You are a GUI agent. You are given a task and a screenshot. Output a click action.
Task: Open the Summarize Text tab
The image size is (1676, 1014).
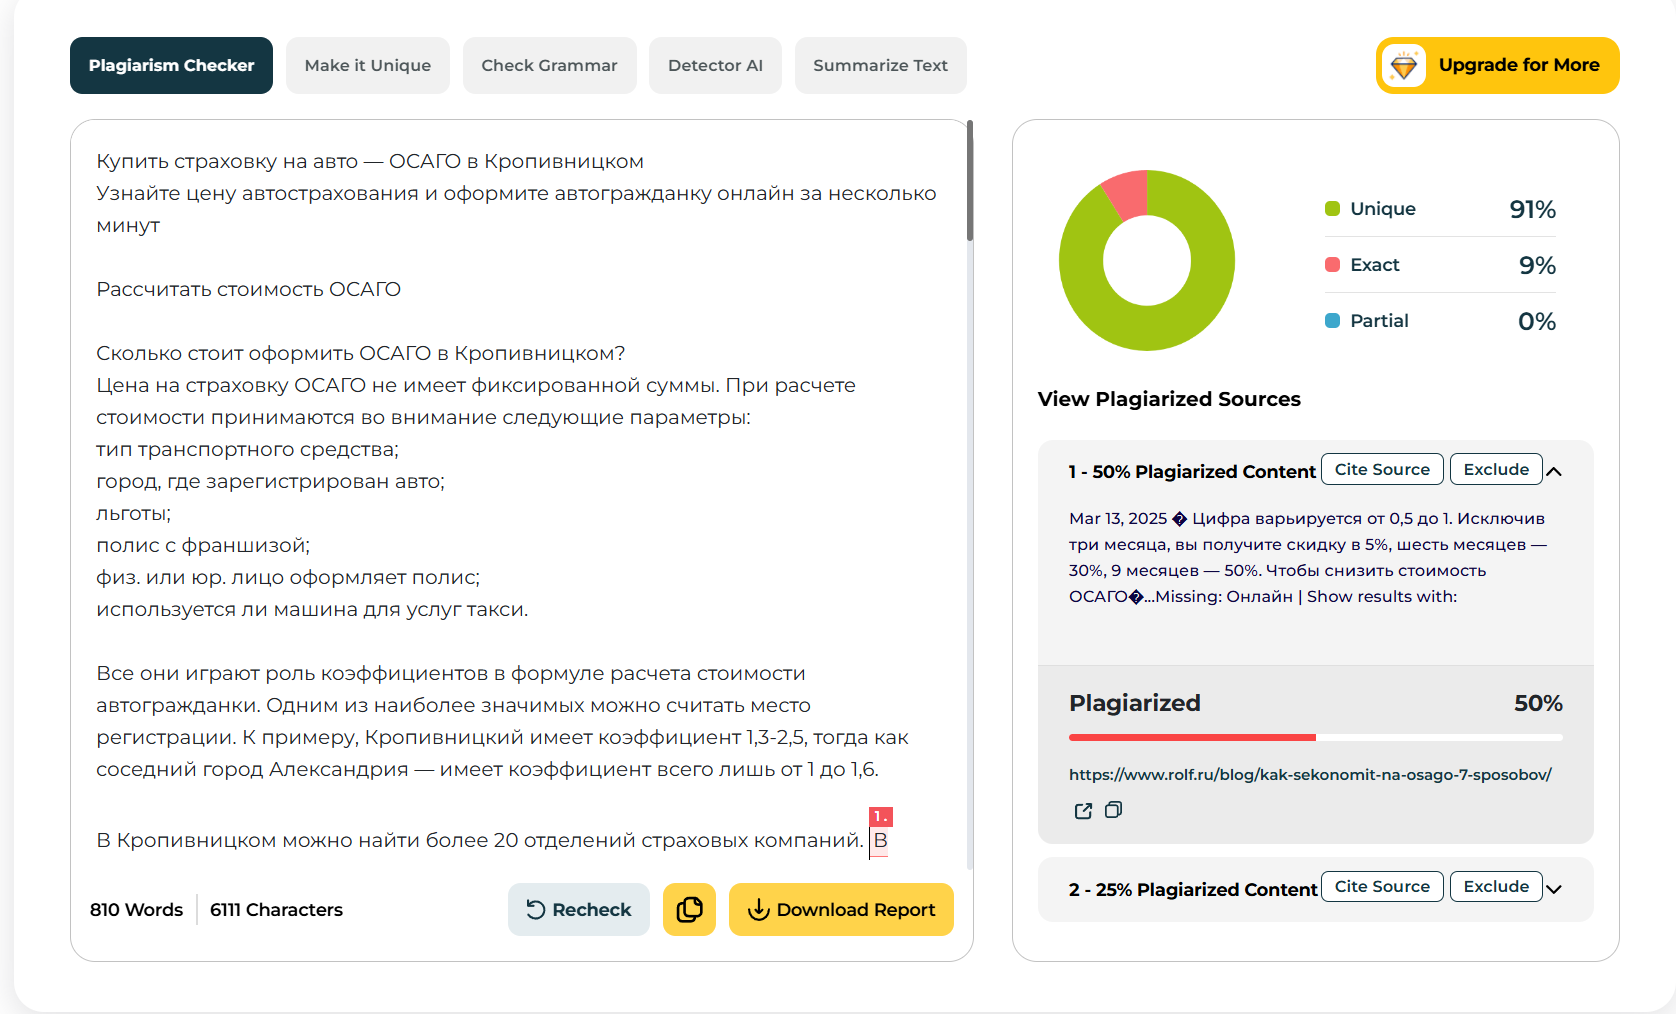(x=880, y=66)
